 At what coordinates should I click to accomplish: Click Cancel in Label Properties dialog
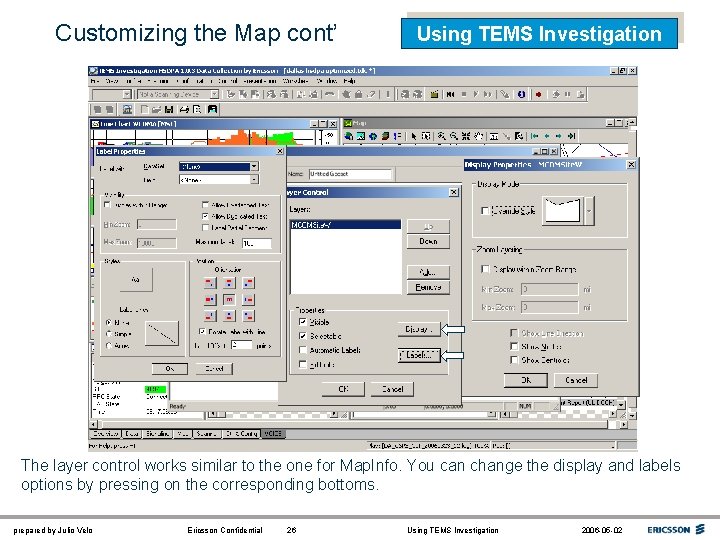[x=214, y=368]
